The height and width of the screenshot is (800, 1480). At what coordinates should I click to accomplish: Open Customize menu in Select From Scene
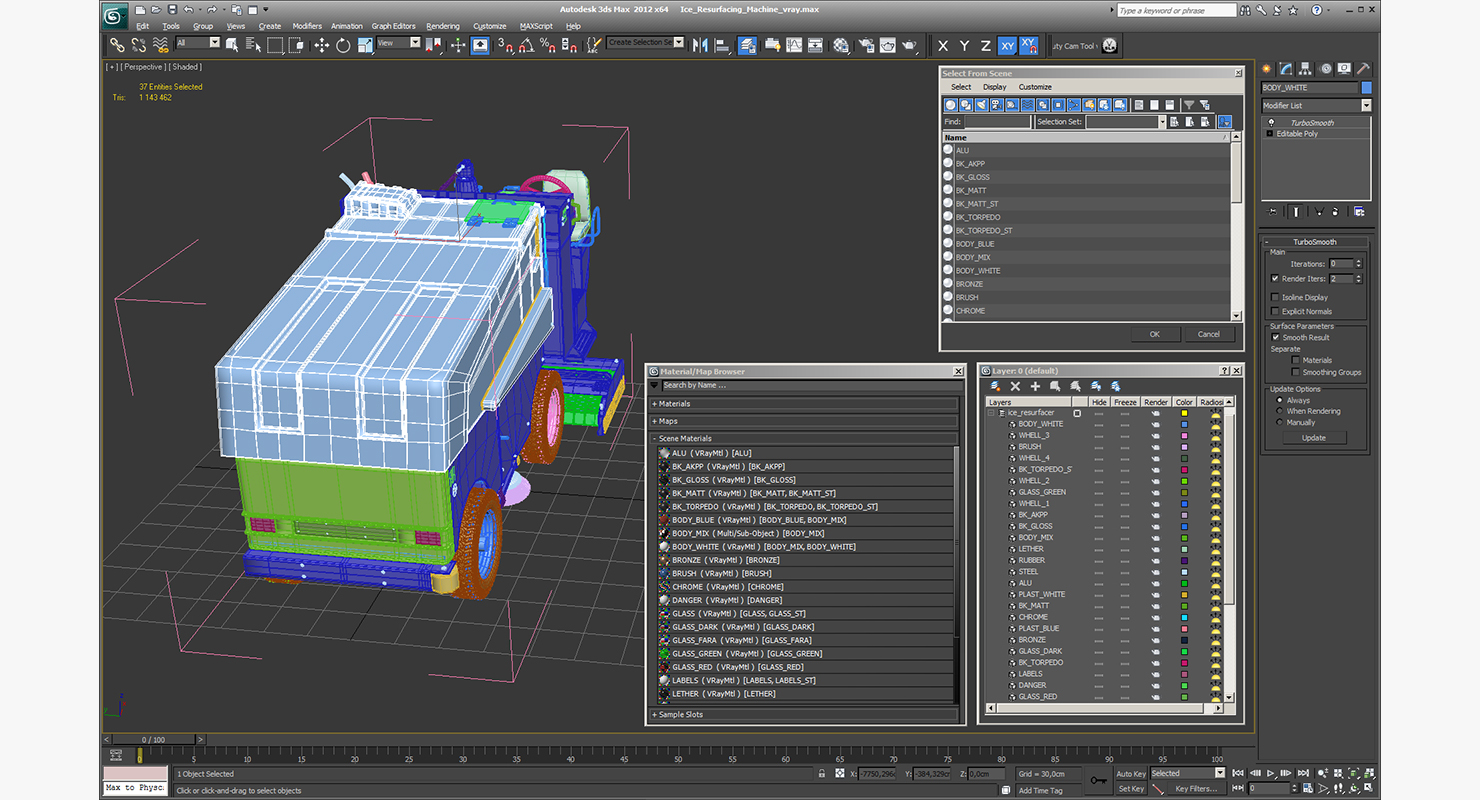pyautogui.click(x=1035, y=87)
